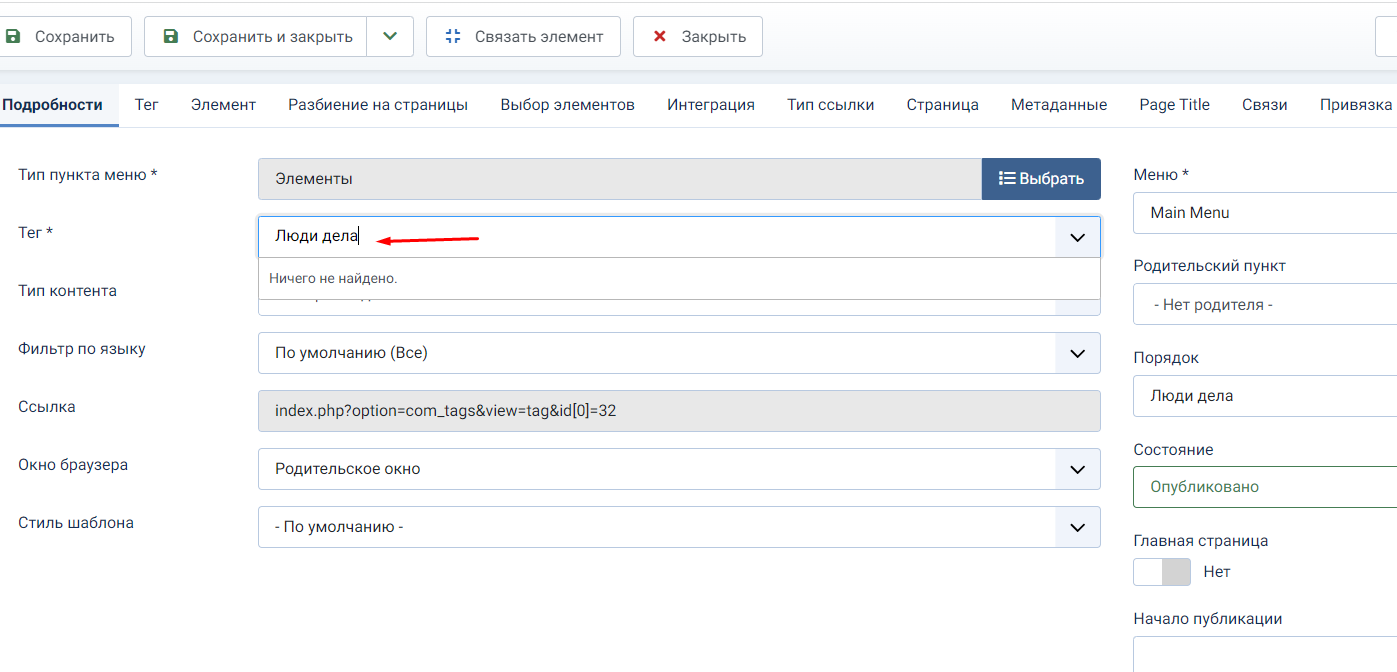Click the Тип пункта меню label
This screenshot has width=1397, height=672.
pos(88,175)
